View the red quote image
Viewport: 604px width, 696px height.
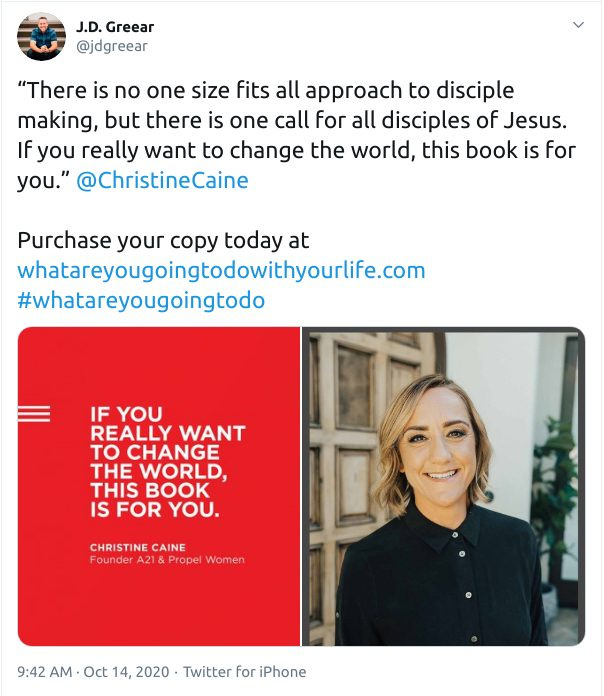point(159,486)
